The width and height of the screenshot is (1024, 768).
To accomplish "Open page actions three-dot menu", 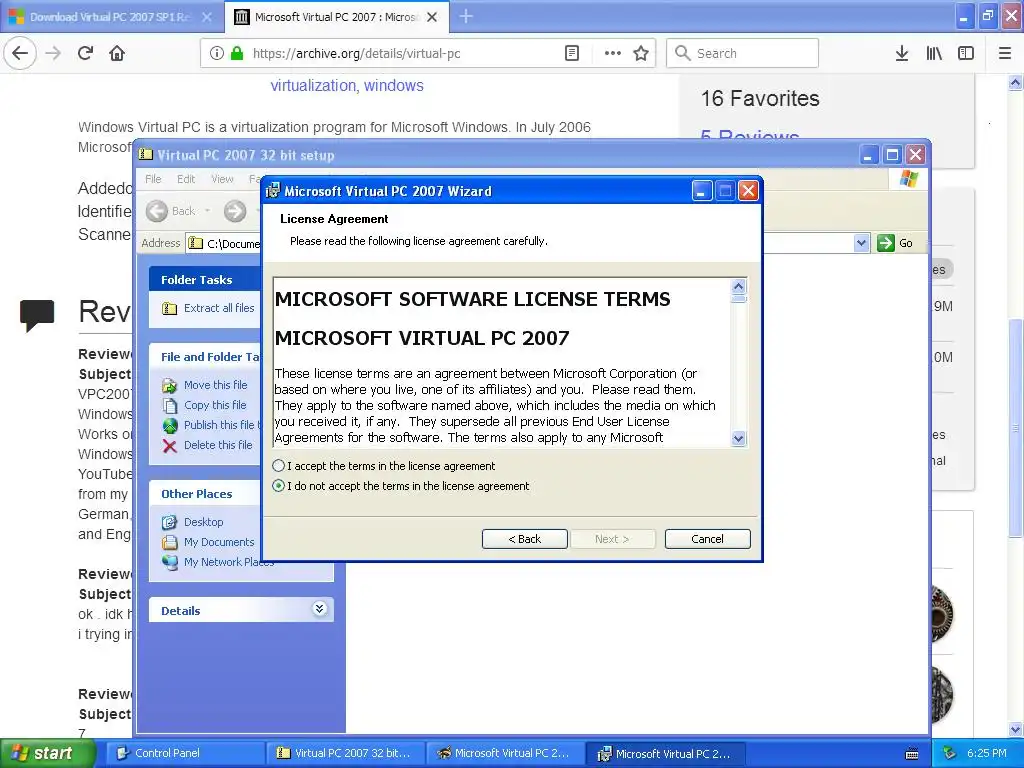I will [x=613, y=53].
